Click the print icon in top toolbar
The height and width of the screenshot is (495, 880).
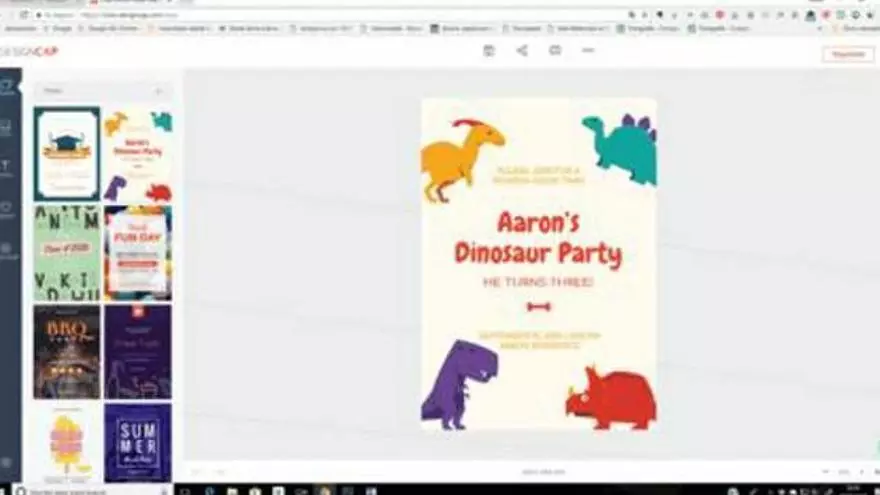point(555,51)
